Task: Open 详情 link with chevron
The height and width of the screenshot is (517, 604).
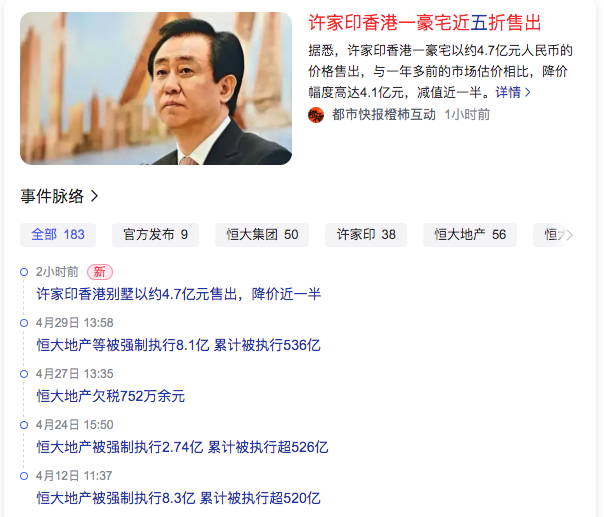Action: (x=513, y=92)
